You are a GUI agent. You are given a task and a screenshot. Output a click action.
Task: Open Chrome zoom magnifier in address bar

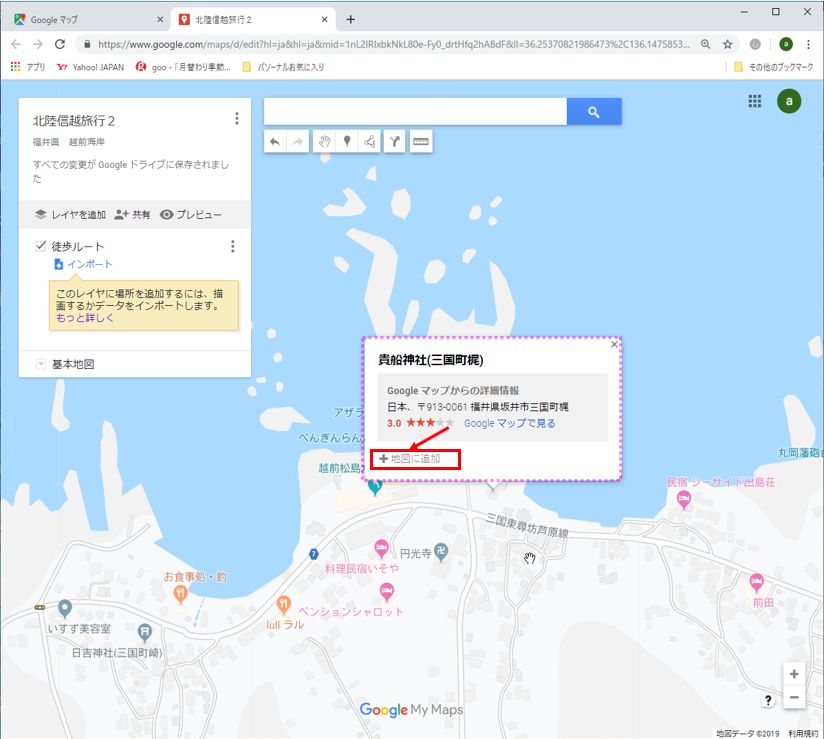pyautogui.click(x=706, y=44)
